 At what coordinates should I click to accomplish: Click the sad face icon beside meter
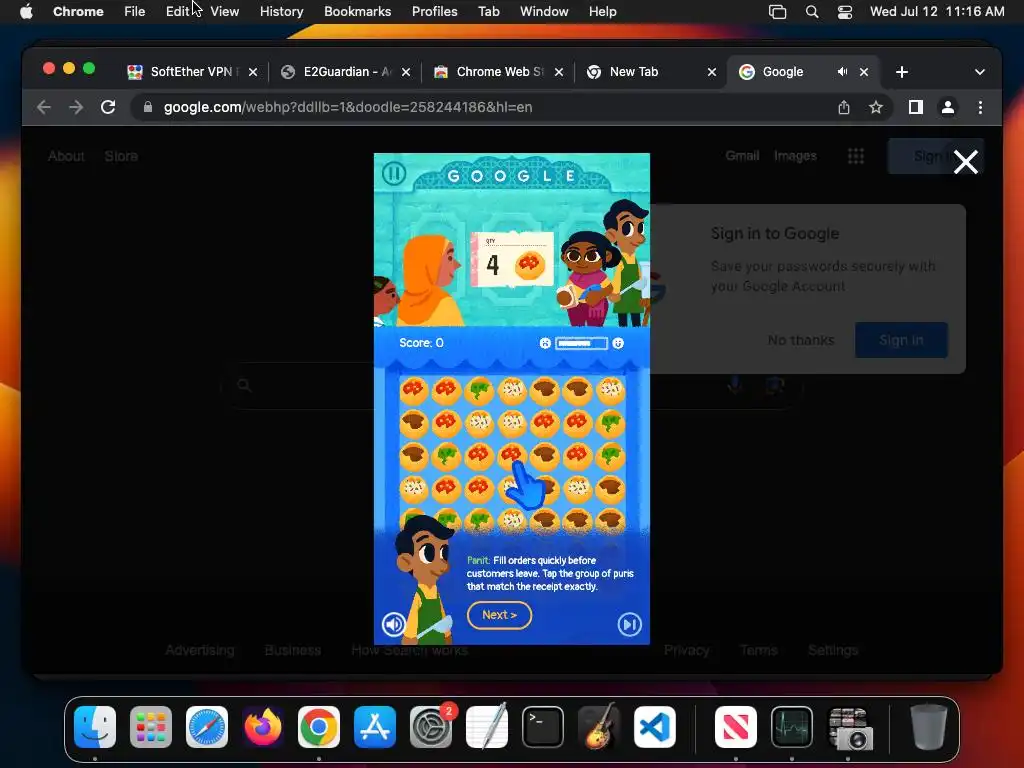pos(545,344)
